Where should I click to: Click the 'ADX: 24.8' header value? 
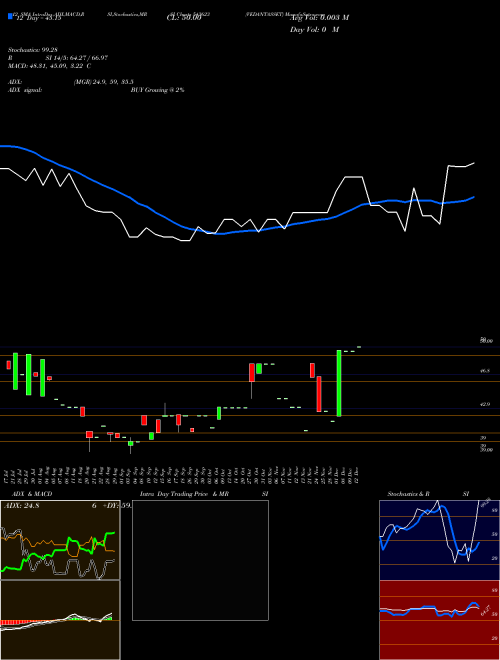(21, 506)
